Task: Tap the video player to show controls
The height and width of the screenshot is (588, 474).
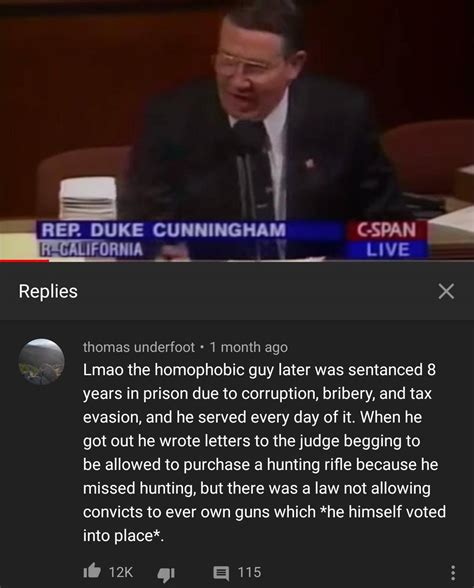Action: click(x=237, y=129)
